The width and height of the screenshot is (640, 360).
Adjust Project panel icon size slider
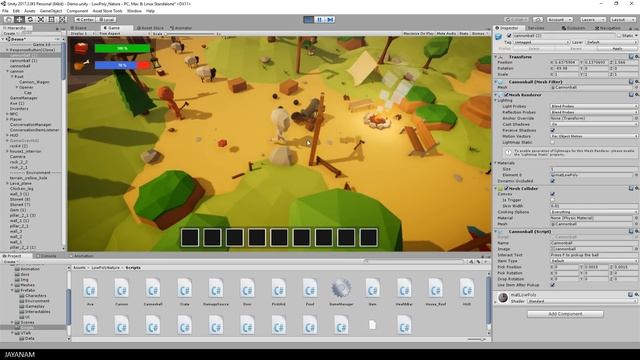(477, 339)
